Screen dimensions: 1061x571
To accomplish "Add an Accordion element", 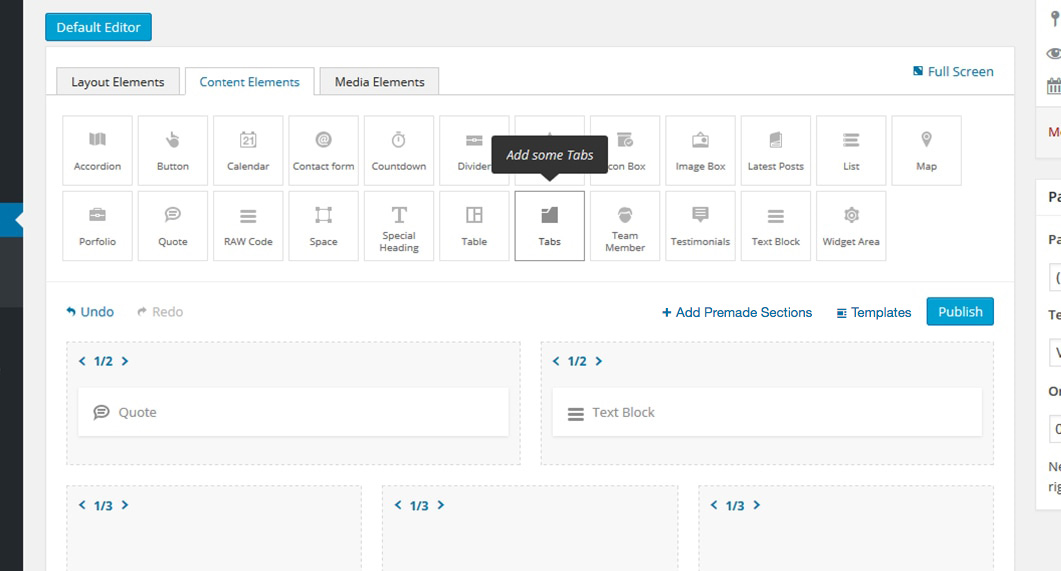I will point(97,150).
